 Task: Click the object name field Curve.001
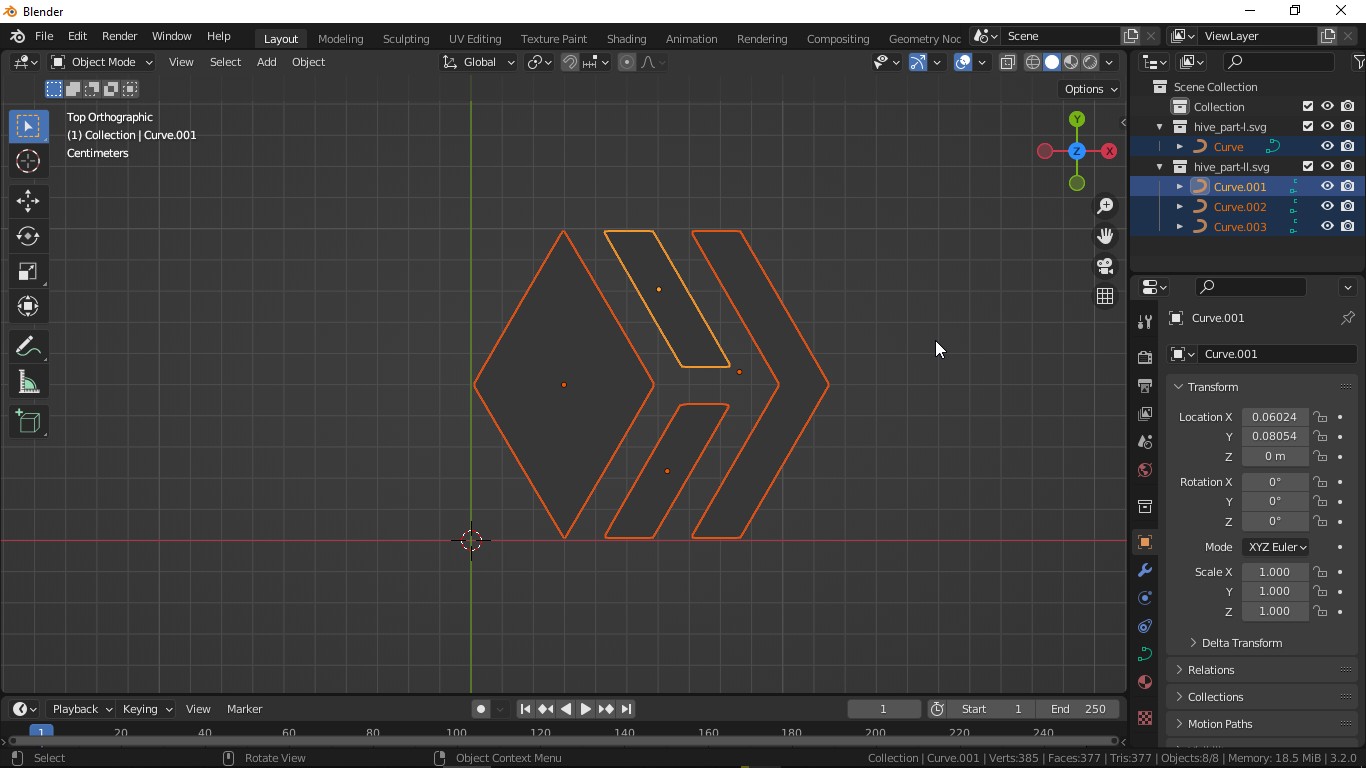click(x=1278, y=354)
